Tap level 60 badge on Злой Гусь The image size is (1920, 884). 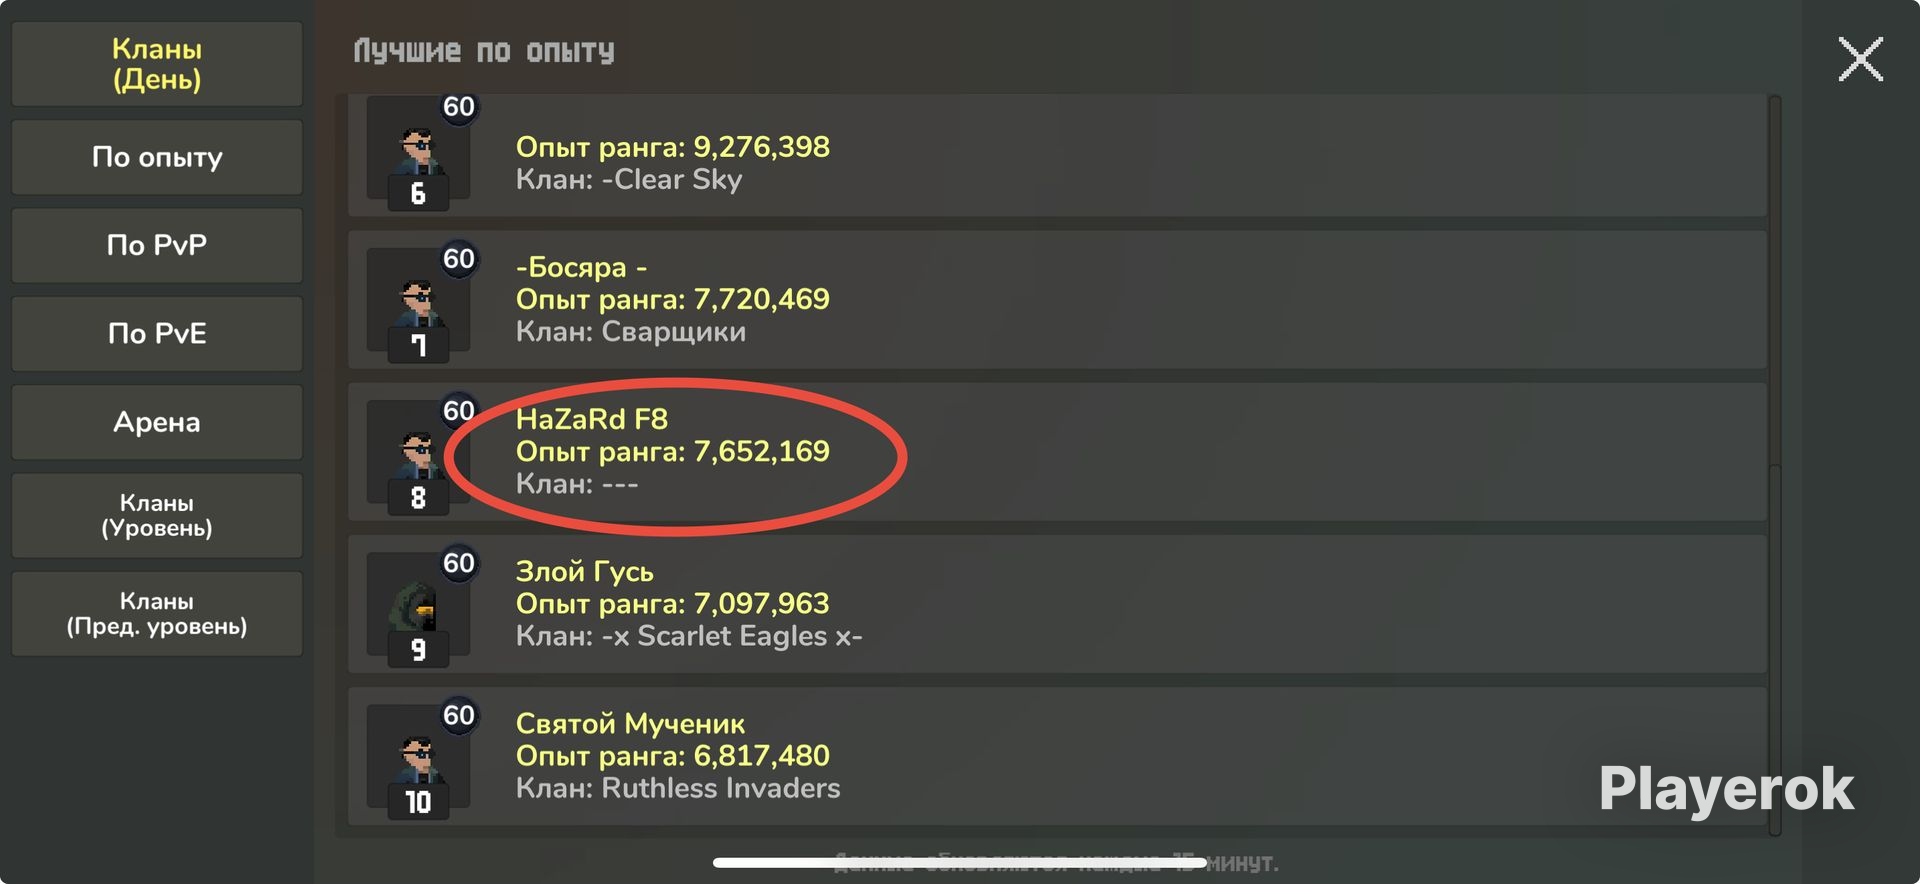click(459, 563)
